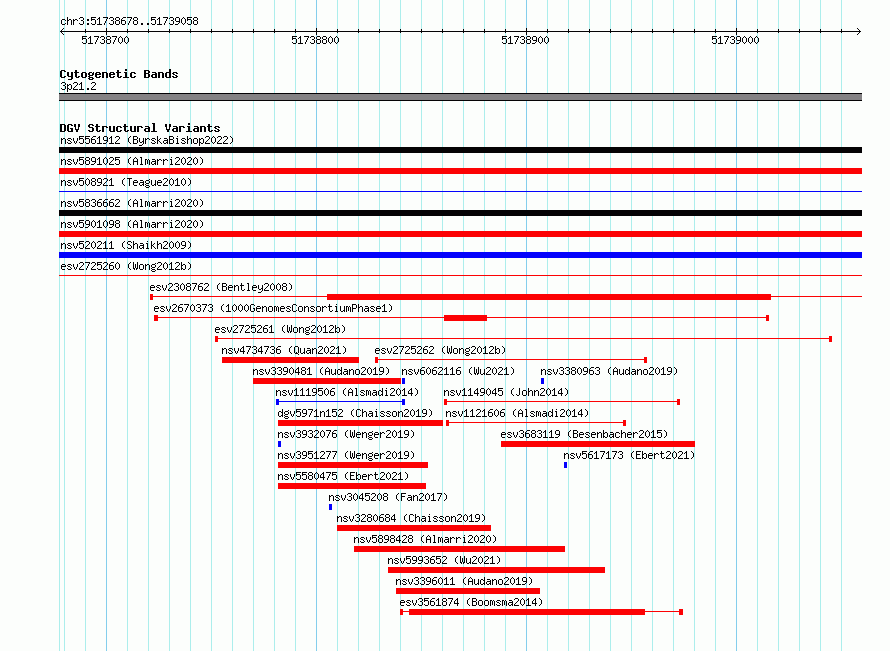Viewport: 890px width, 651px height.
Task: Select the nsv1149045 (John2014) label
Action: [506, 392]
